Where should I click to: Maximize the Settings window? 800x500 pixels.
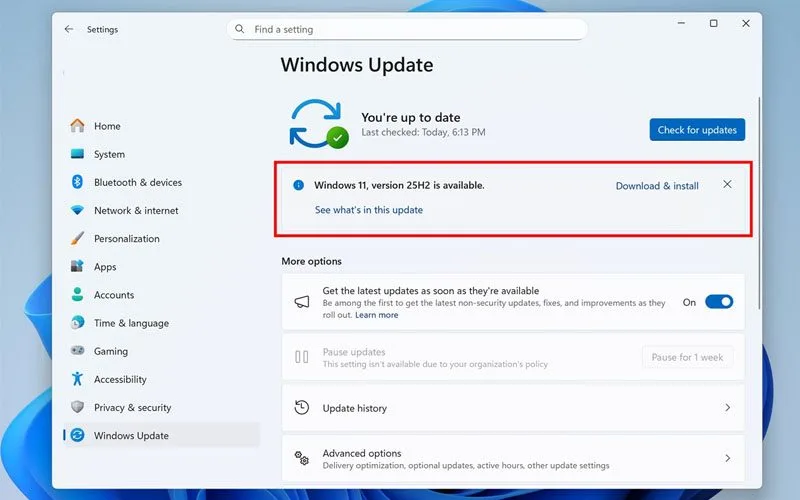[x=713, y=23]
